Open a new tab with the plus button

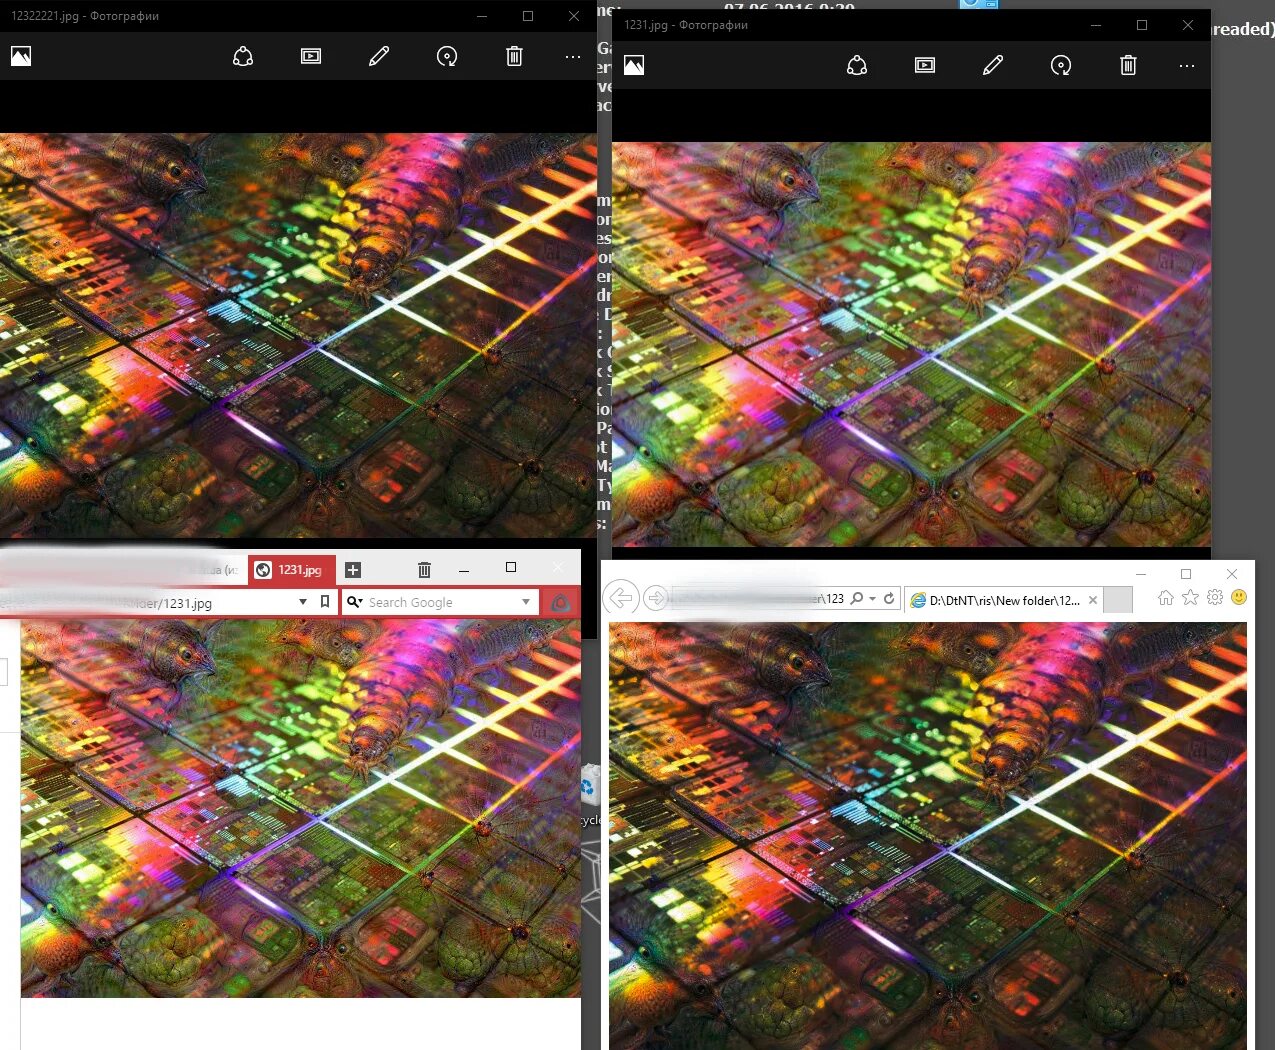pyautogui.click(x=352, y=570)
